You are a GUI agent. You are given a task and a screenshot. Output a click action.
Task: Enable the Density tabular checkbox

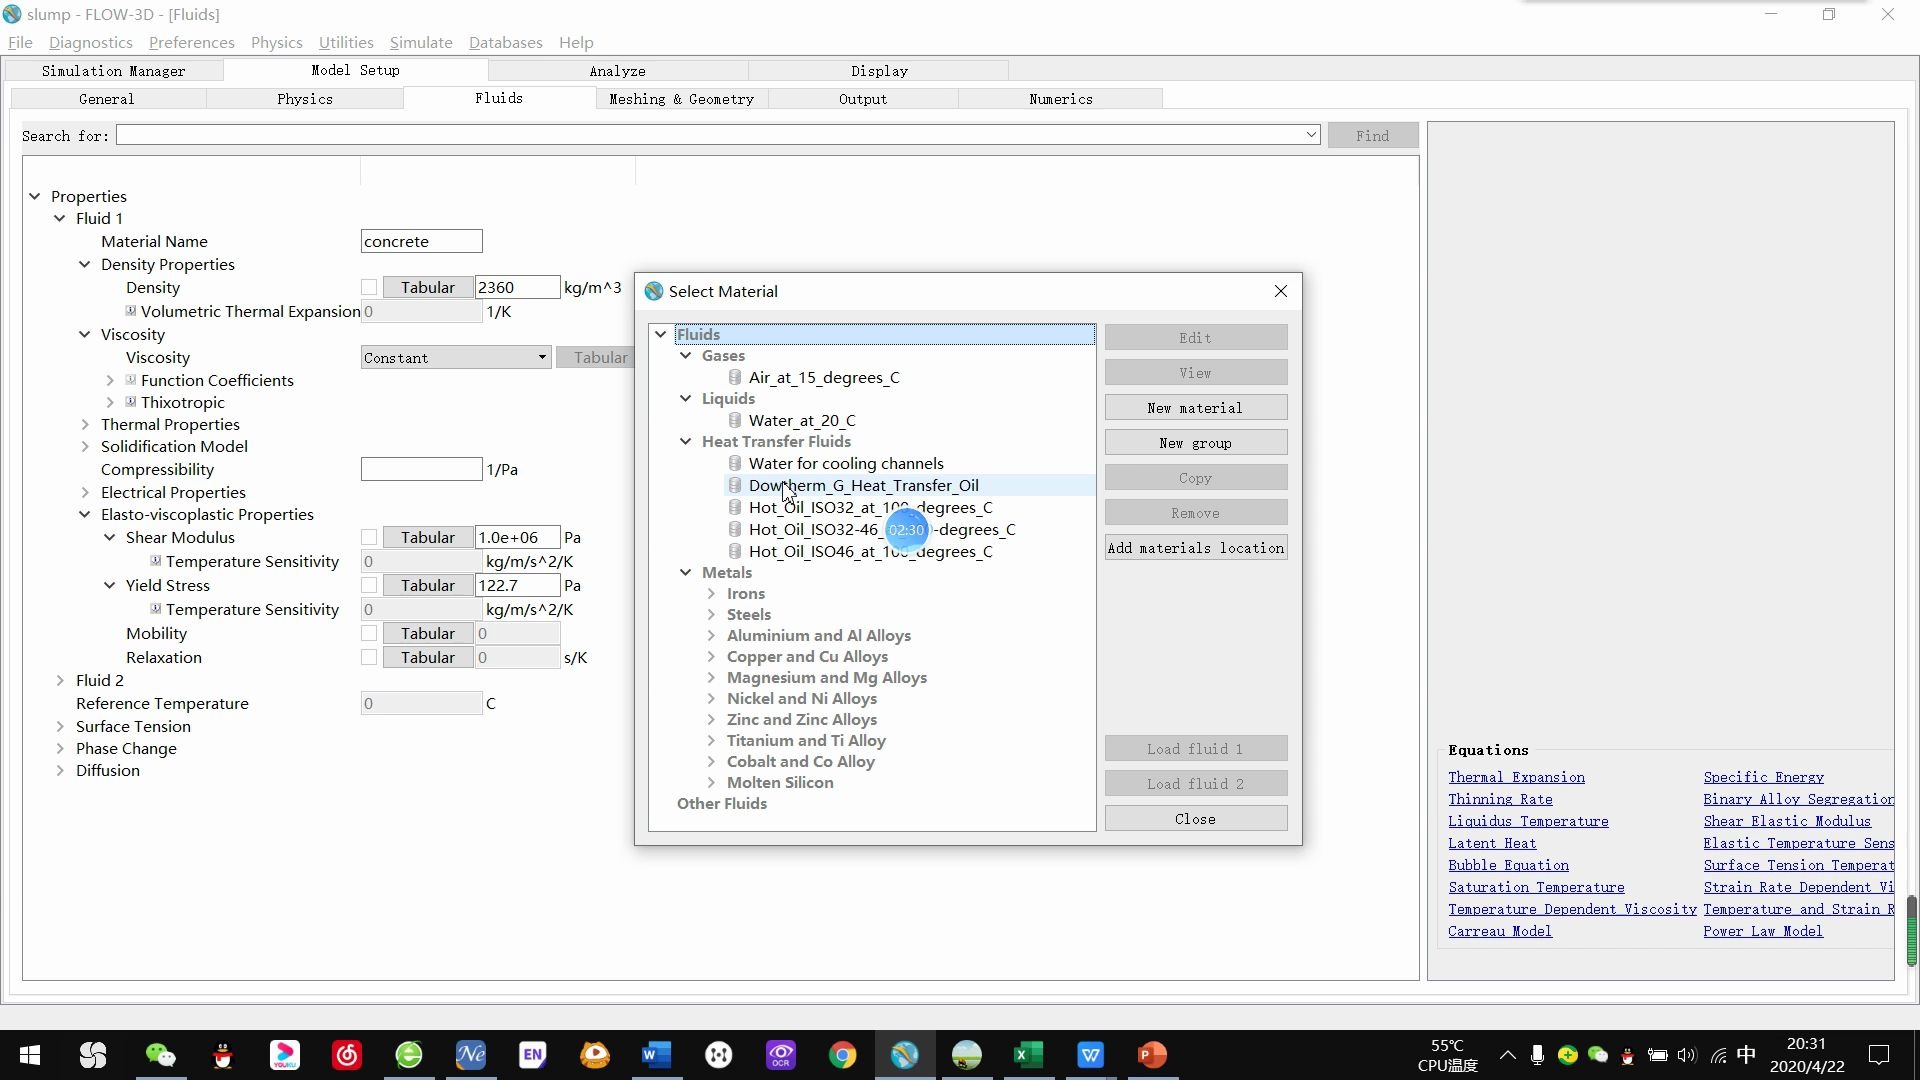point(369,288)
